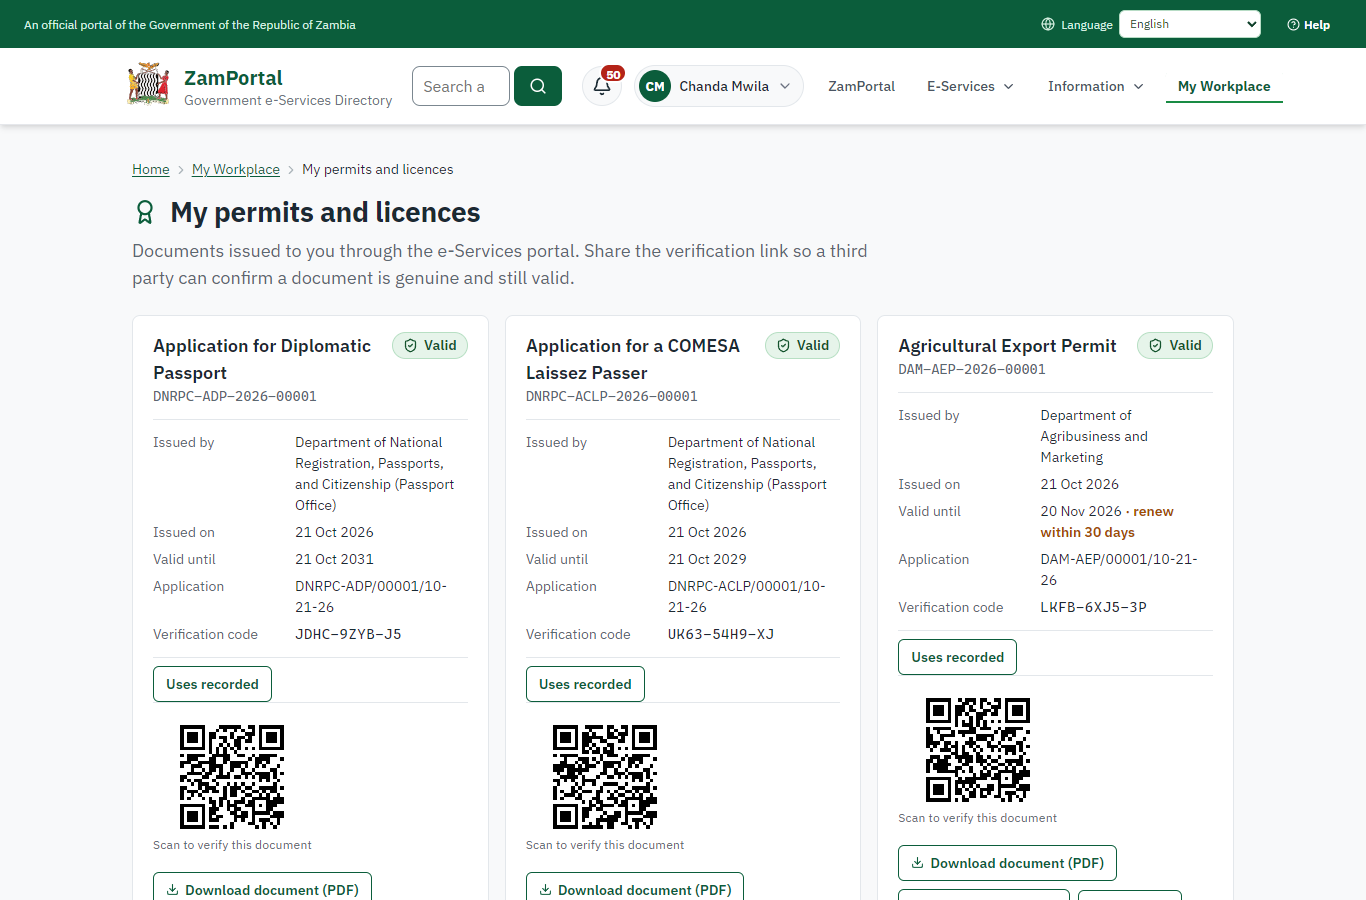Viewport: 1366px width, 900px height.
Task: Expand the E-Services menu
Action: click(x=970, y=86)
